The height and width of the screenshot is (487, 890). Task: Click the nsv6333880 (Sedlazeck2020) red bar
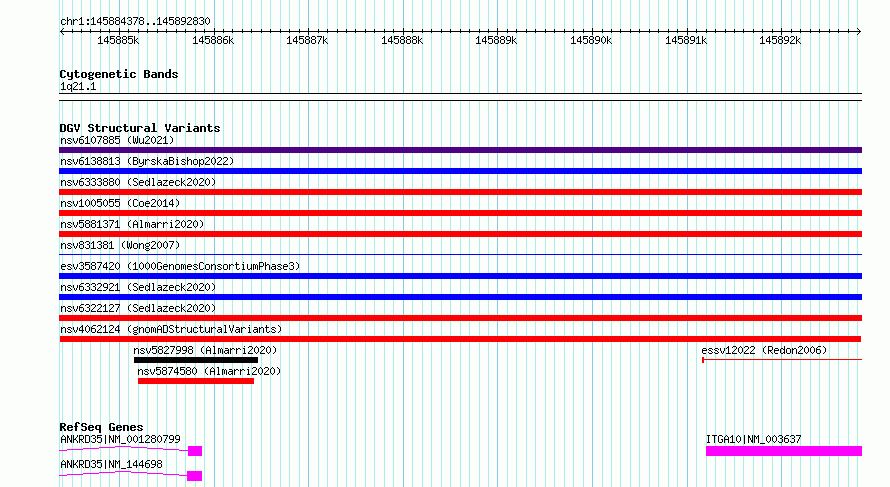point(460,192)
